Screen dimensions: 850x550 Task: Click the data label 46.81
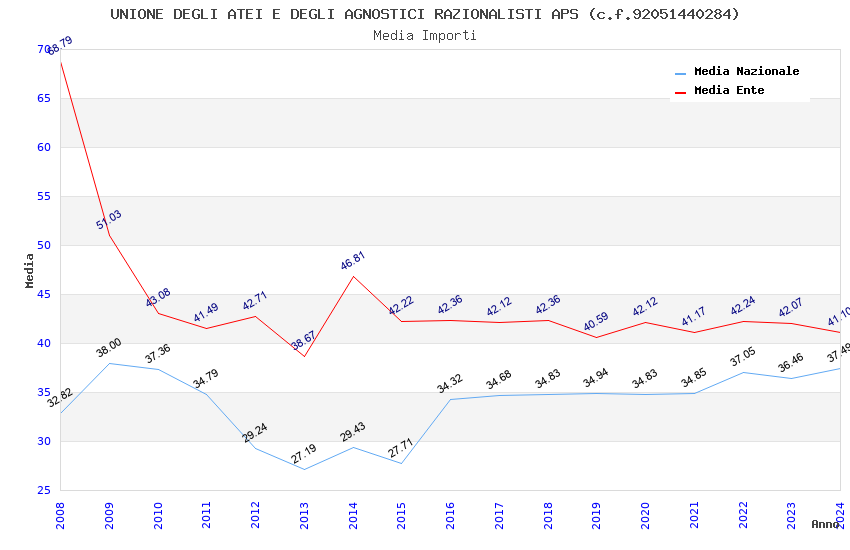pyautogui.click(x=353, y=261)
